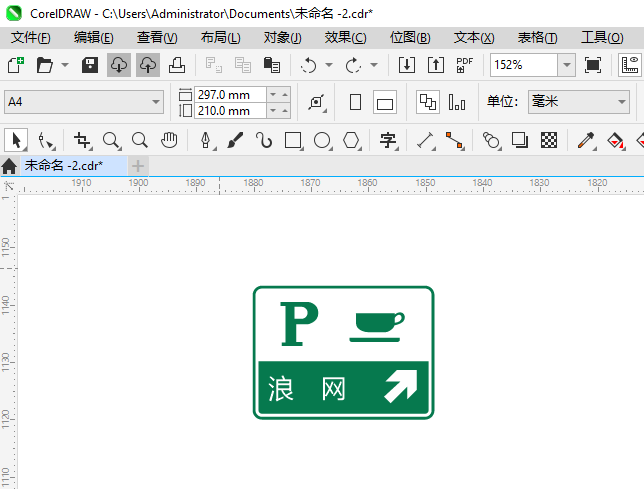Image resolution: width=644 pixels, height=489 pixels.
Task: Open the 位图(B) menu
Action: click(410, 38)
